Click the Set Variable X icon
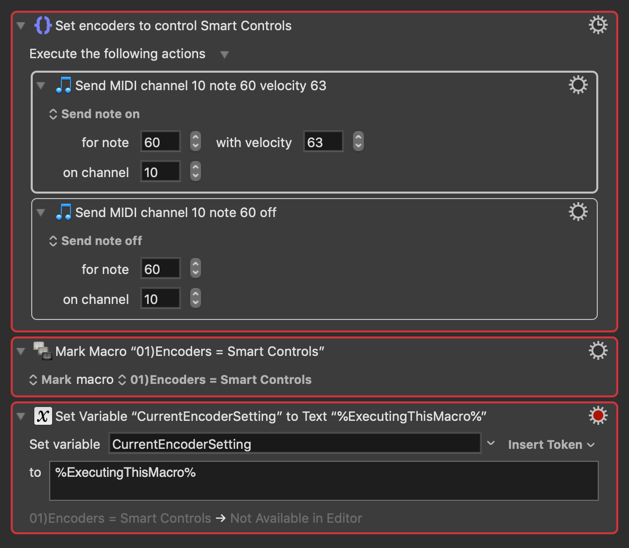This screenshot has width=629, height=548. [x=43, y=416]
